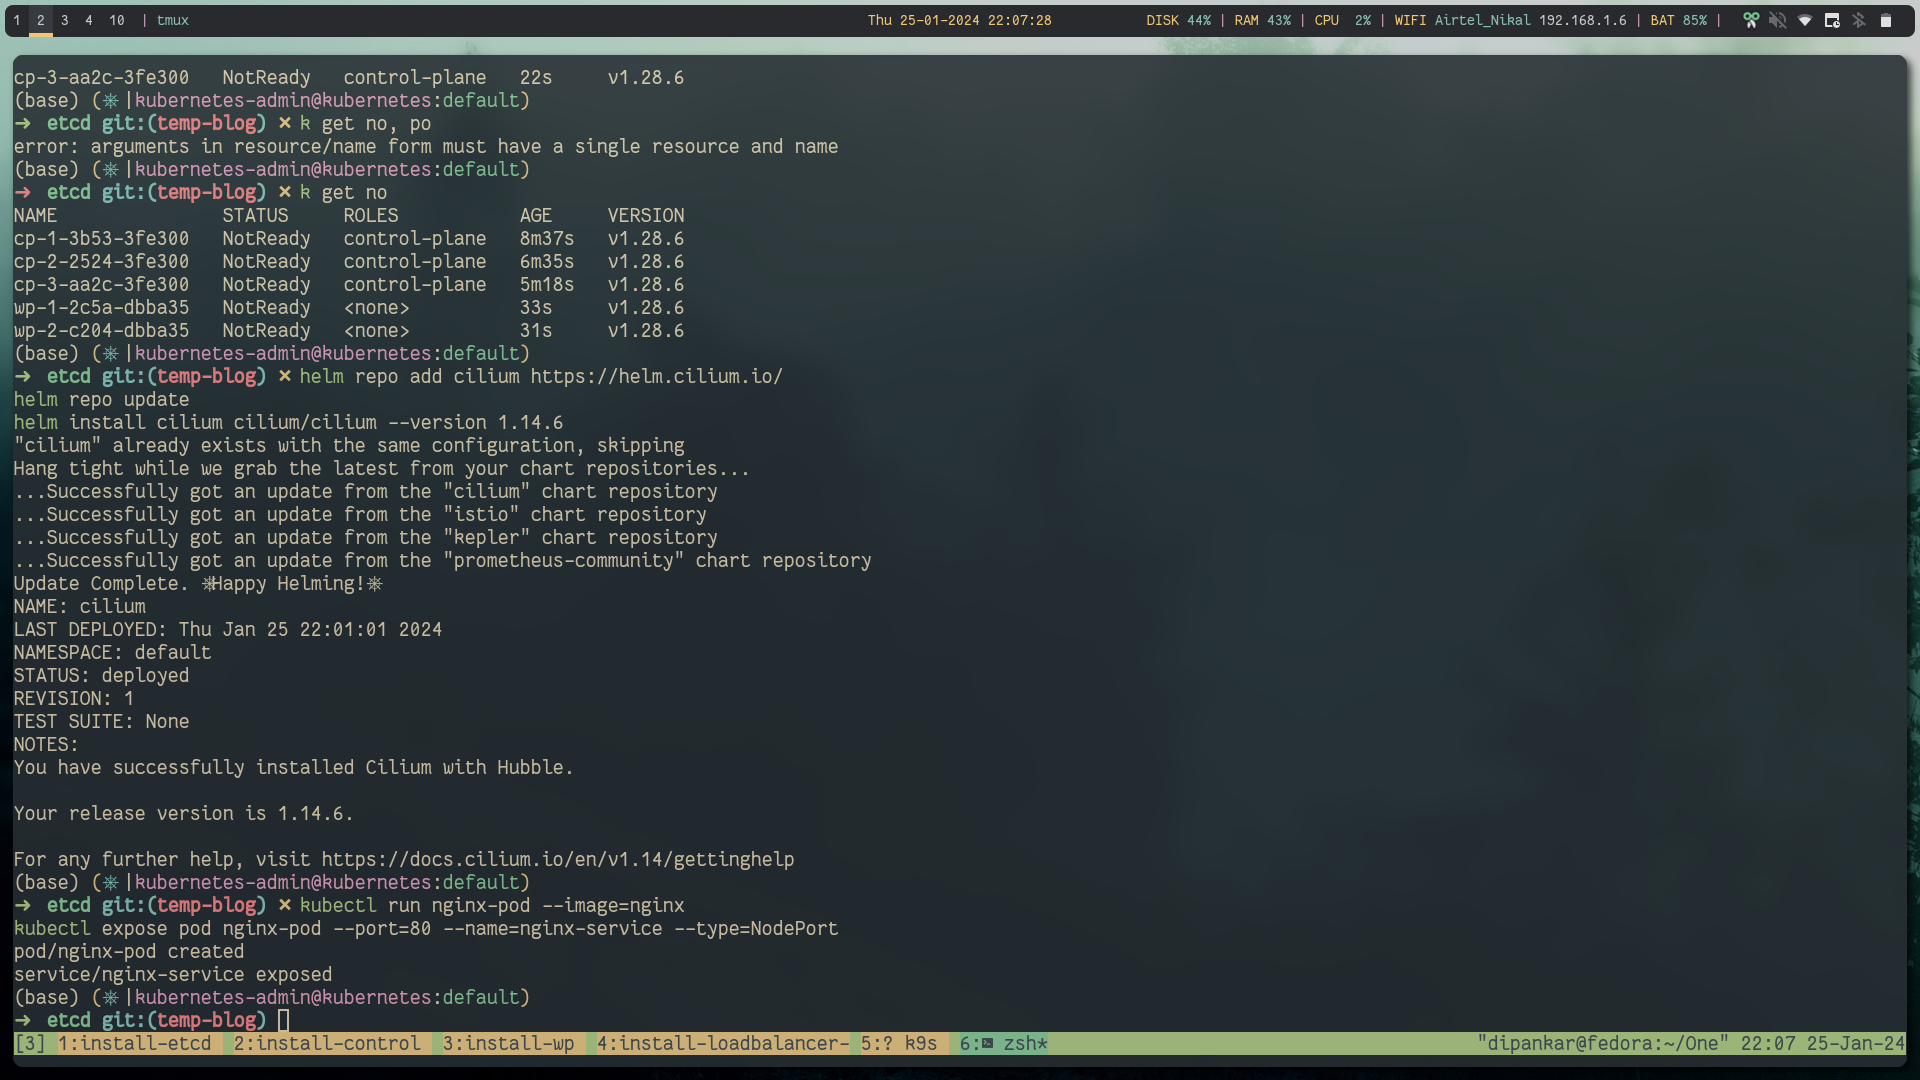Click 'Your release version is 1.14.6.' line
Screen dimensions: 1920x1080
click(184, 814)
